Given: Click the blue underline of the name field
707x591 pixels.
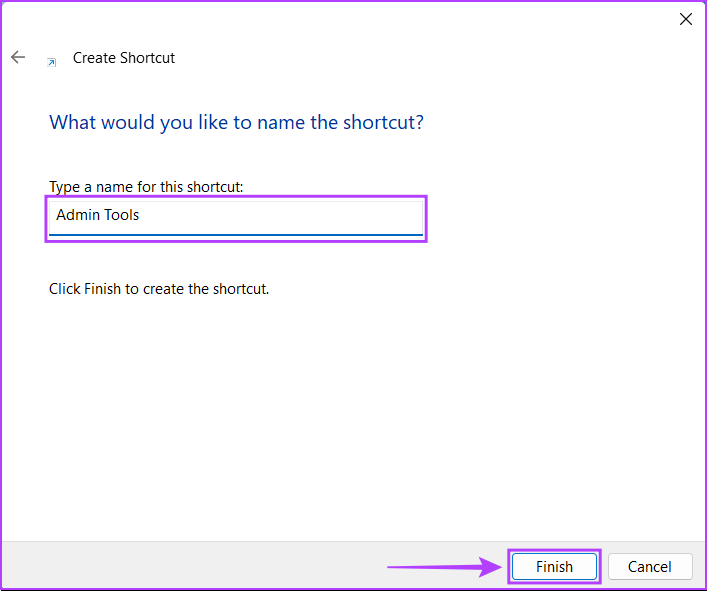Looking at the screenshot, I should tap(236, 235).
